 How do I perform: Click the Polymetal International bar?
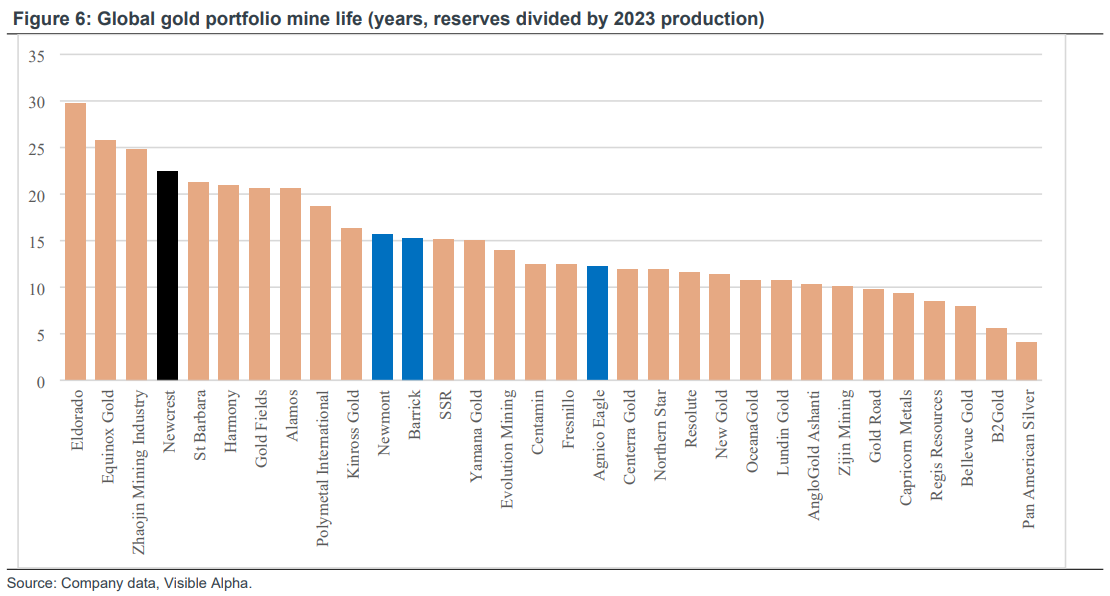[x=321, y=294]
